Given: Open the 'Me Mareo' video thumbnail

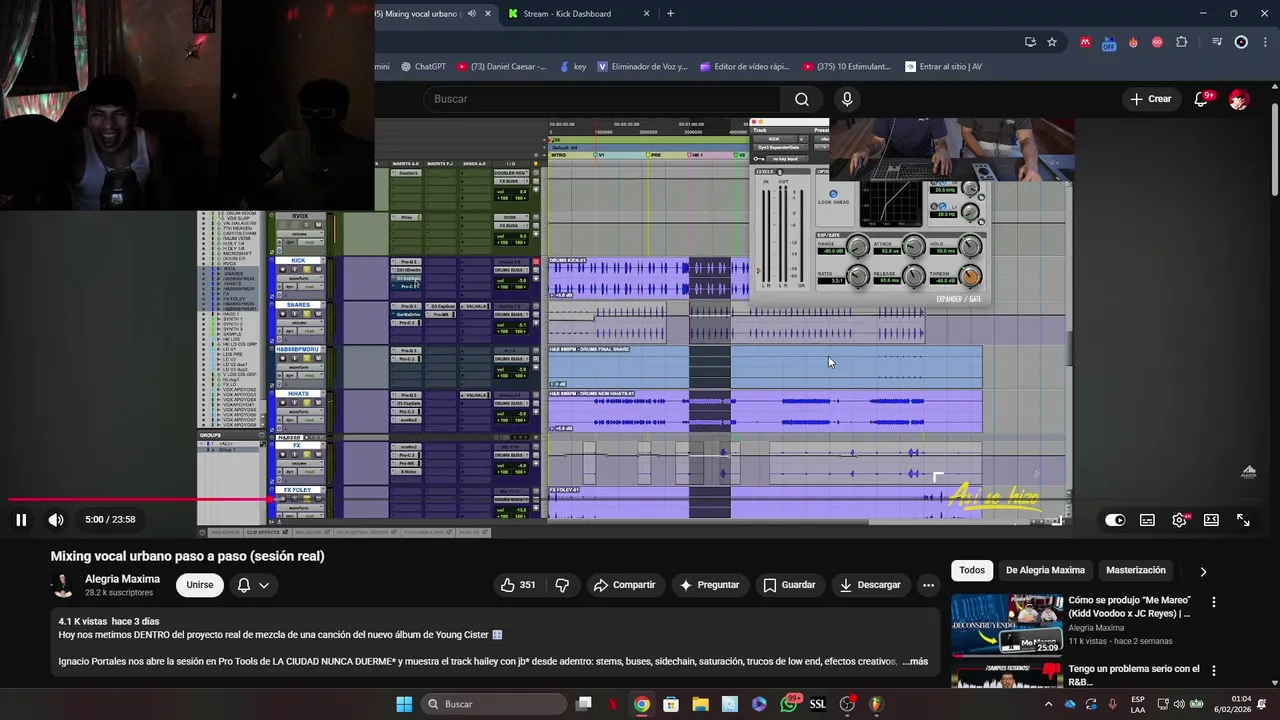Looking at the screenshot, I should point(1007,625).
